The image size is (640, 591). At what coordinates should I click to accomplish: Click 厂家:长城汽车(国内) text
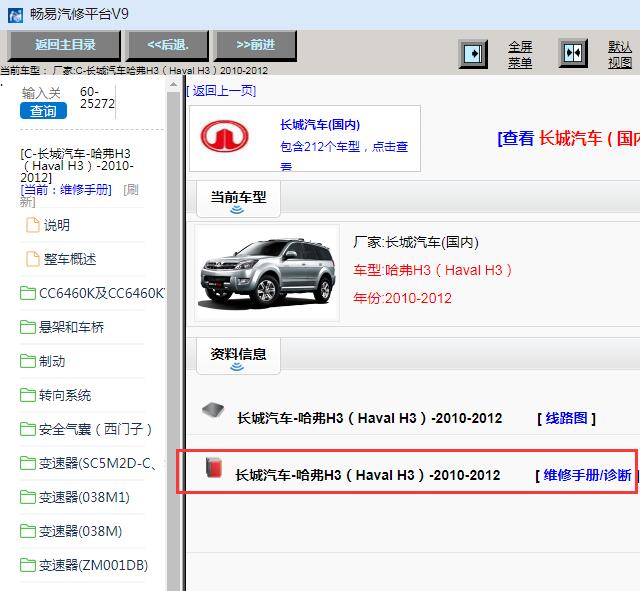click(416, 242)
